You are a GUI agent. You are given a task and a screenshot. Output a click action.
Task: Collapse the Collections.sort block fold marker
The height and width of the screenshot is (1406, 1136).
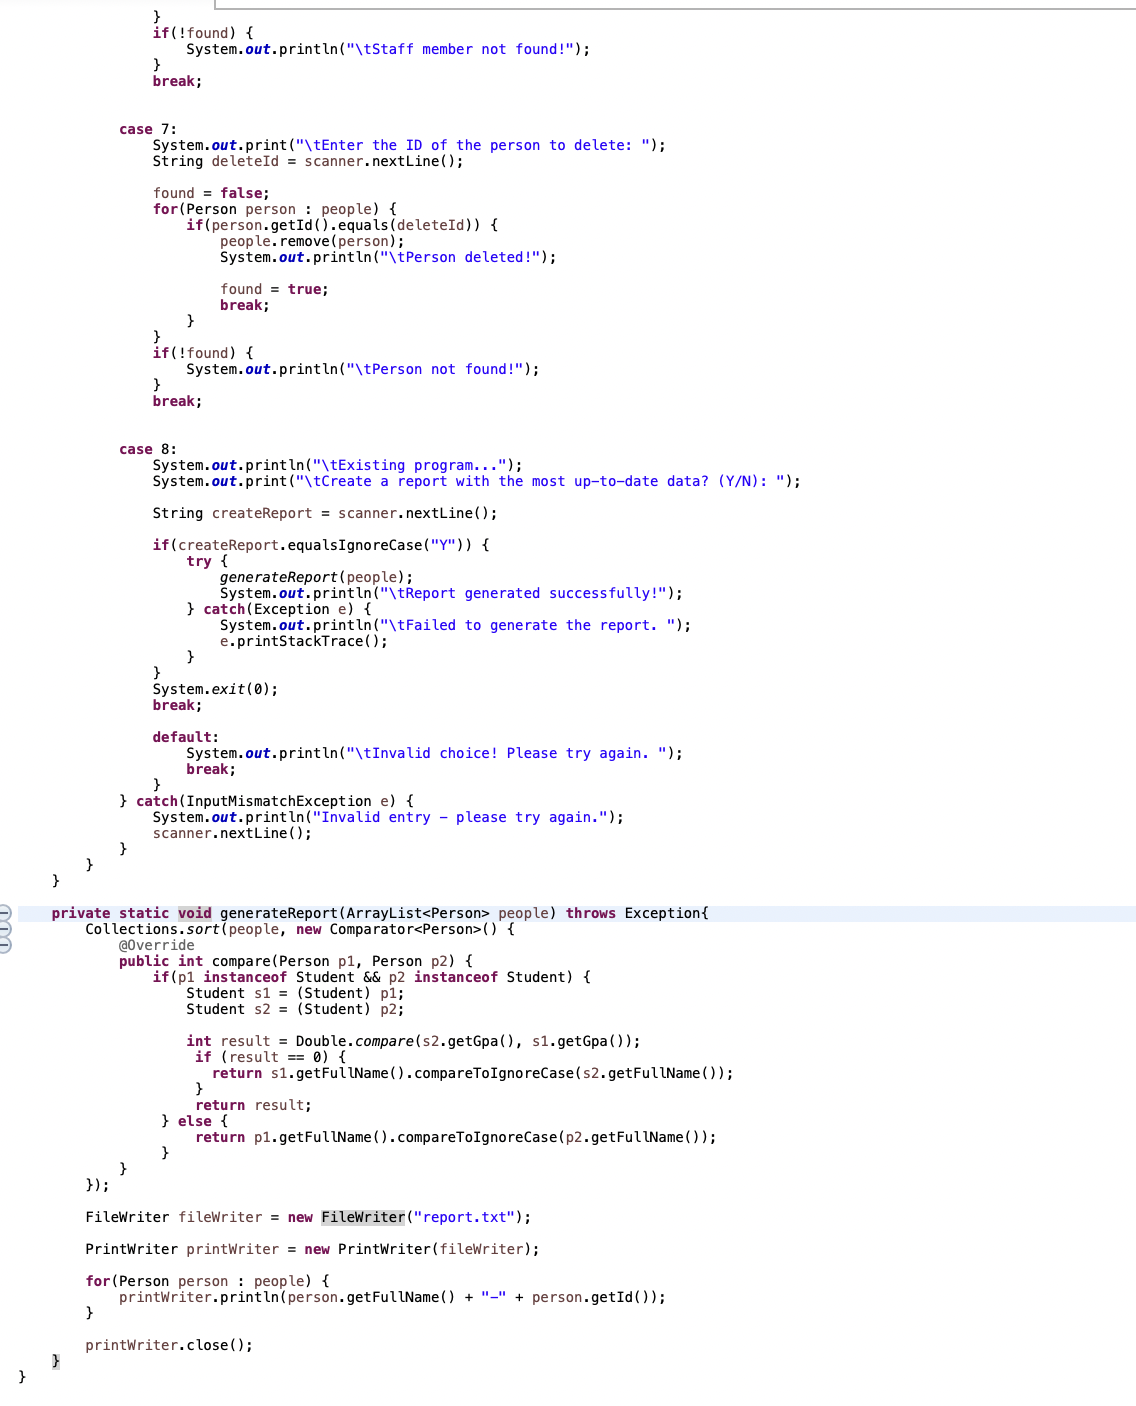(4, 928)
